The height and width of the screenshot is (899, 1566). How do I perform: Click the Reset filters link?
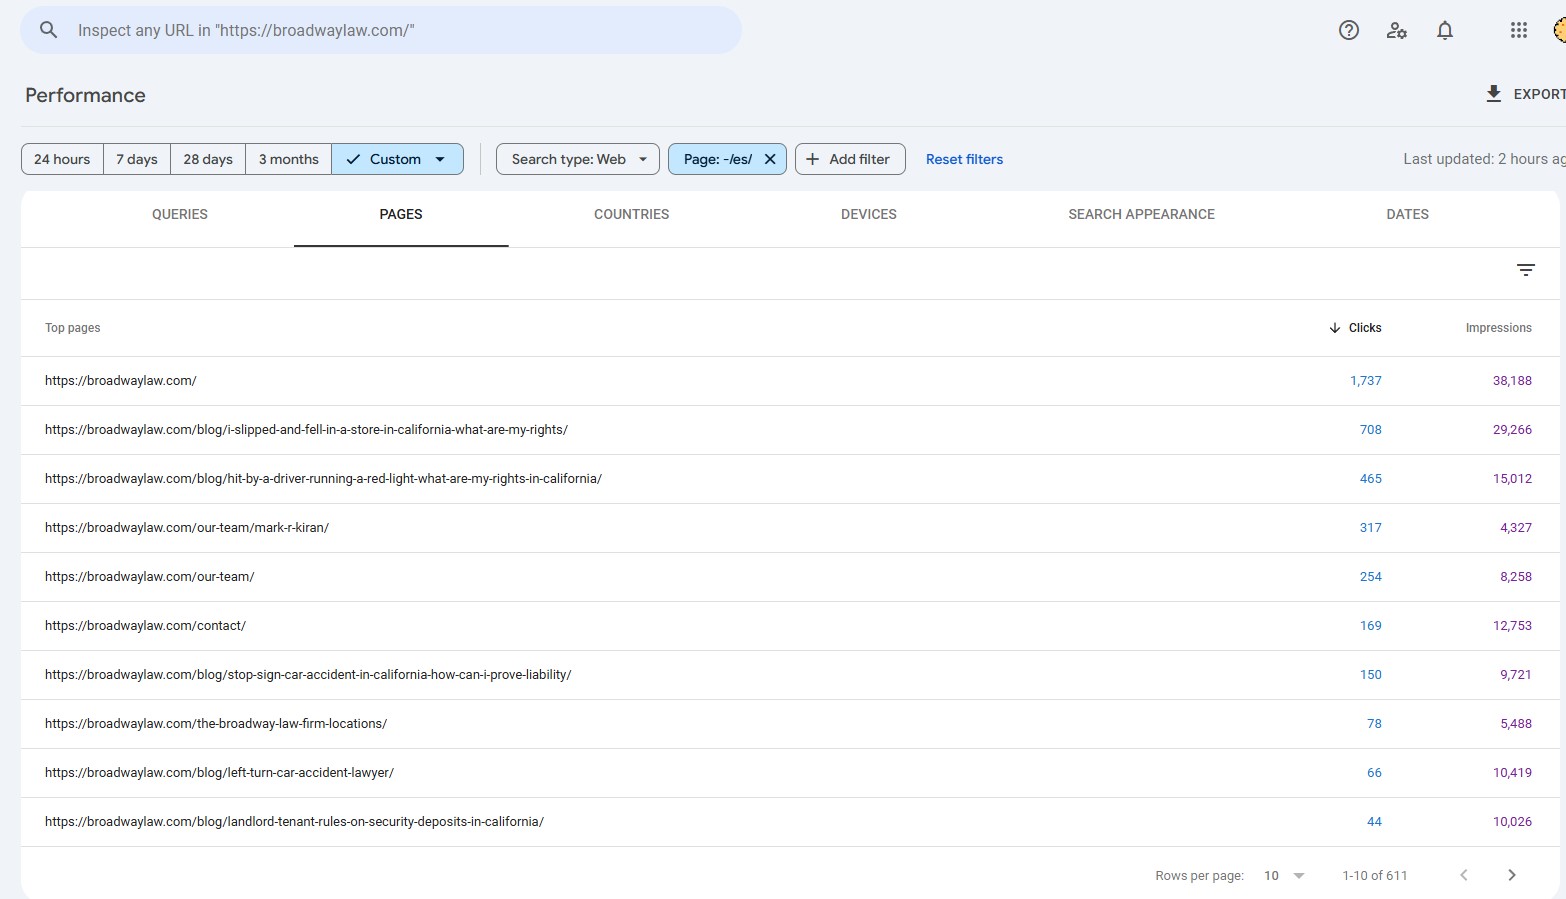tap(964, 159)
